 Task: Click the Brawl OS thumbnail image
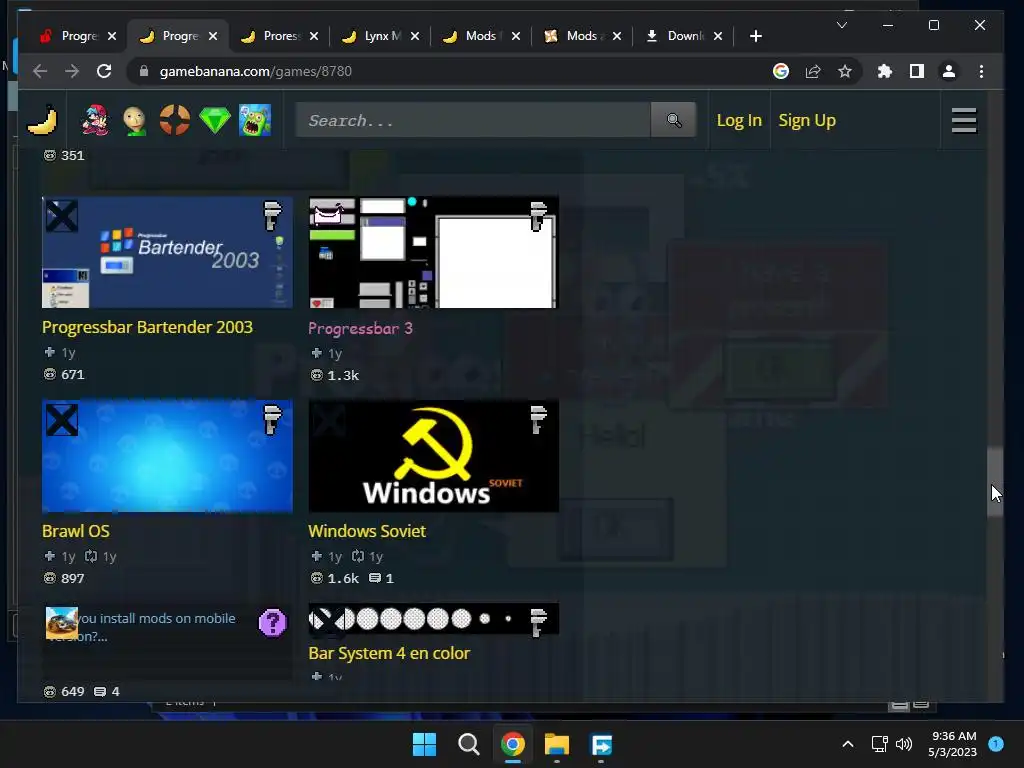(x=167, y=456)
